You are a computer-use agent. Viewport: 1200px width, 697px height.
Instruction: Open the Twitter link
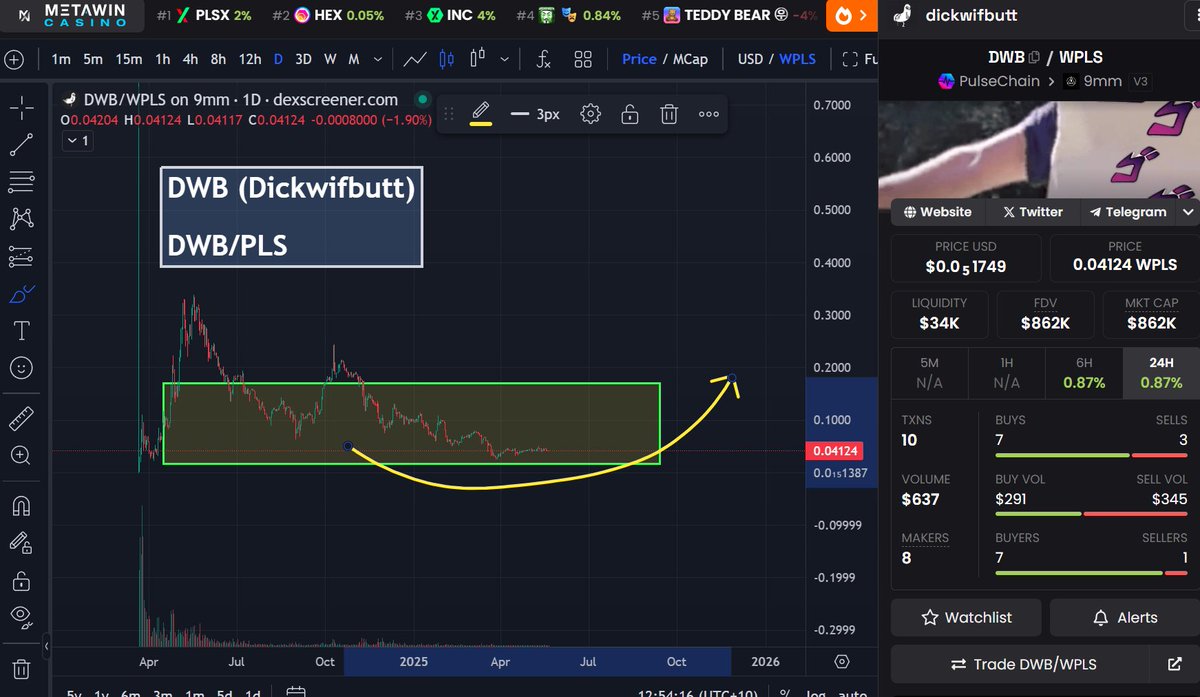[1033, 212]
